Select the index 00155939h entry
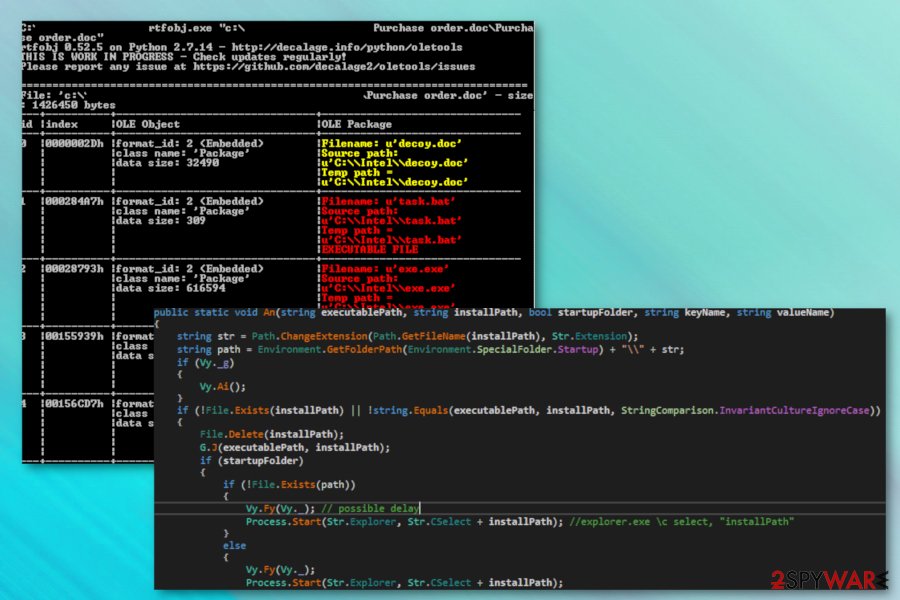 (75, 336)
